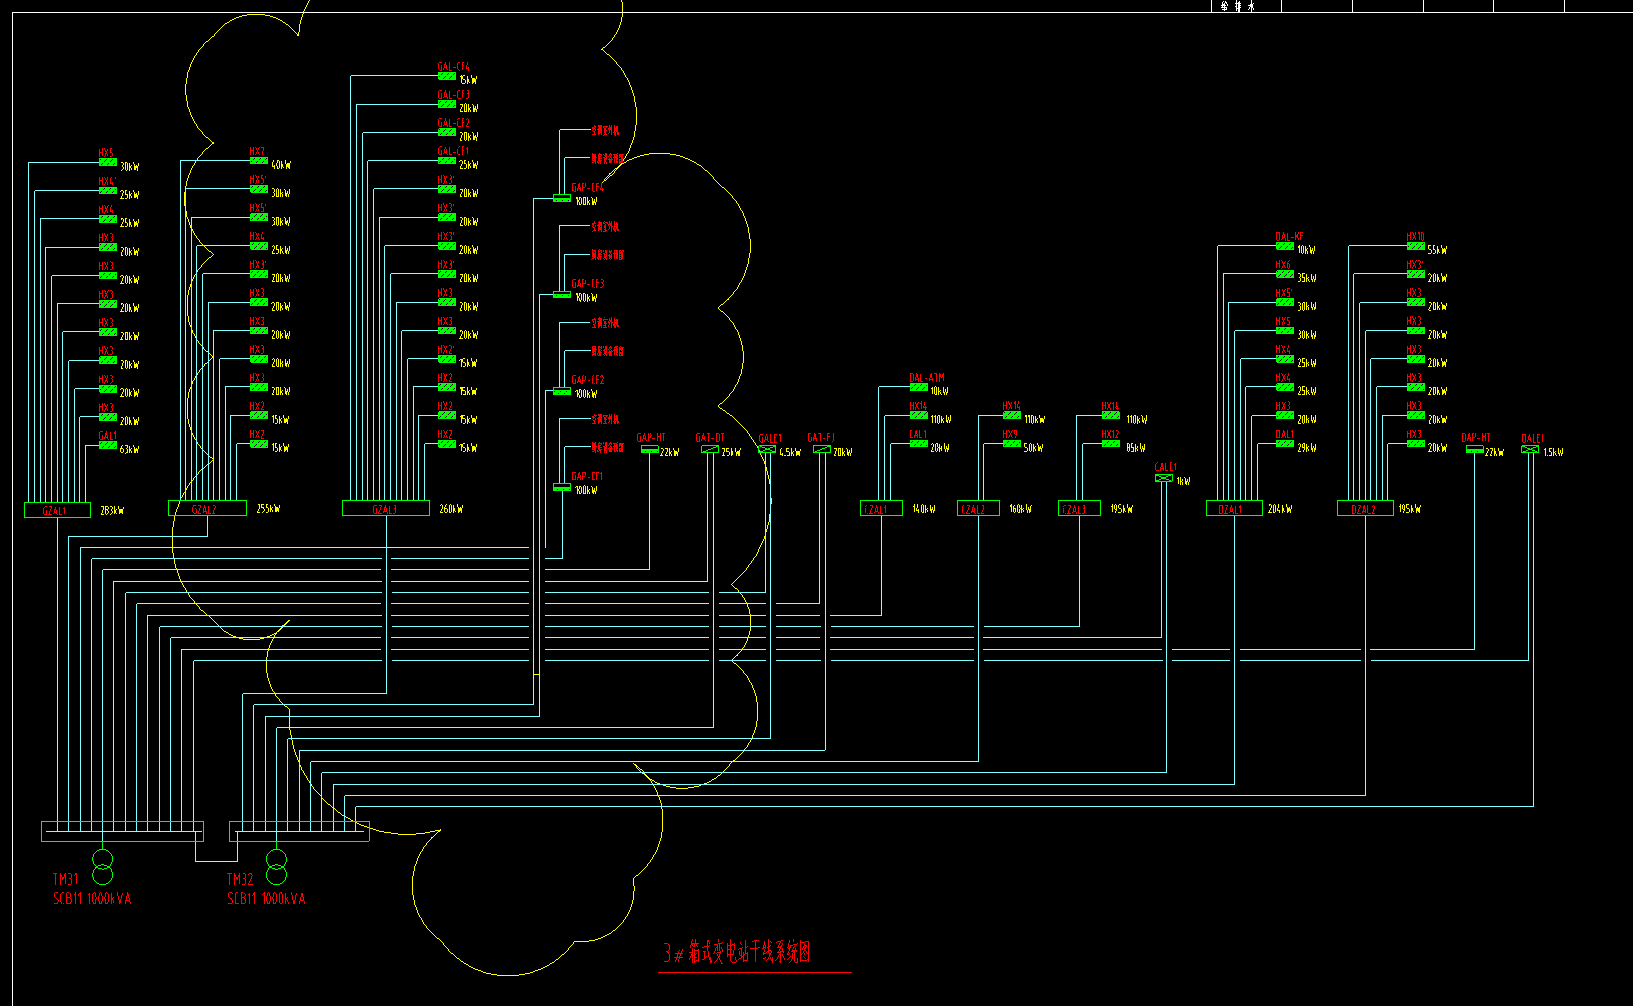Screen dimensions: 1633x1006
Task: Select the drawing title 3#箱式变电站干线系统图
Action: (x=737, y=953)
